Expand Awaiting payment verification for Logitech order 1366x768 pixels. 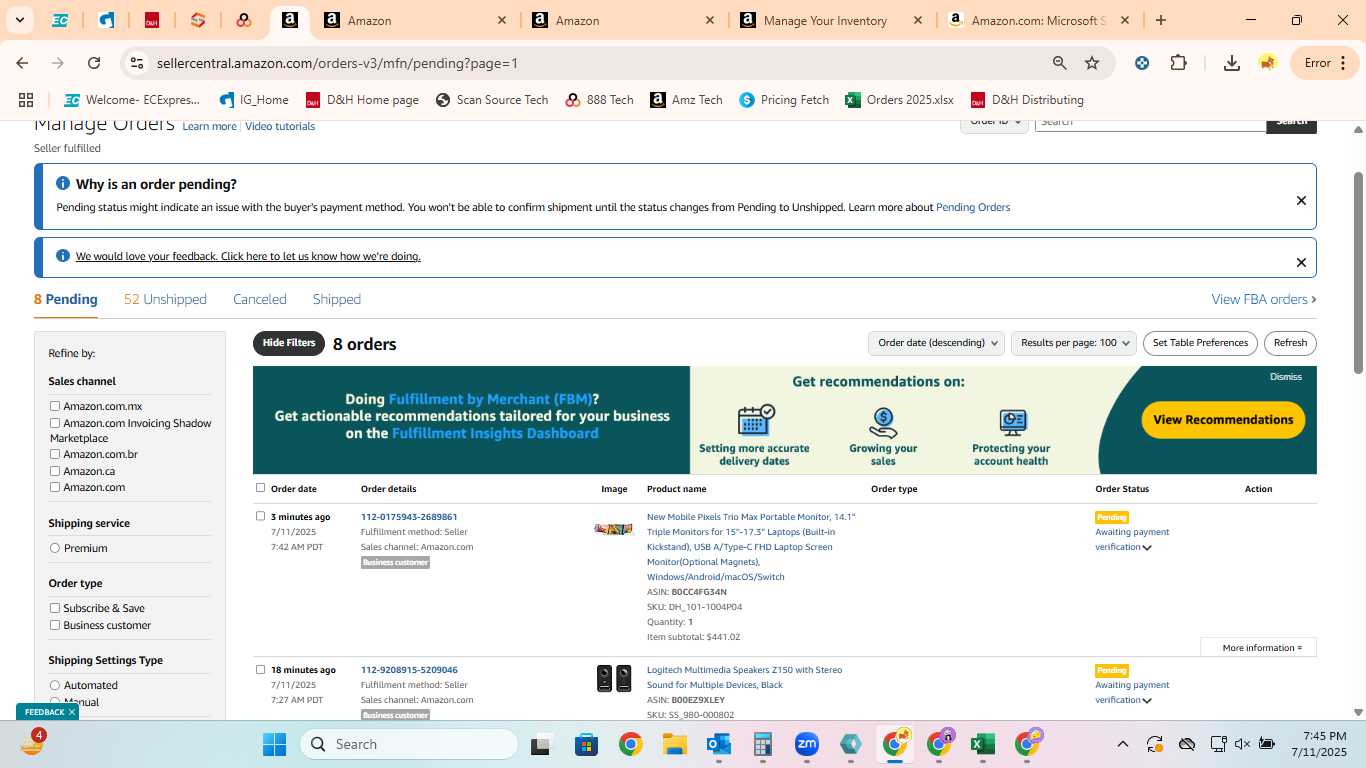(x=1147, y=700)
